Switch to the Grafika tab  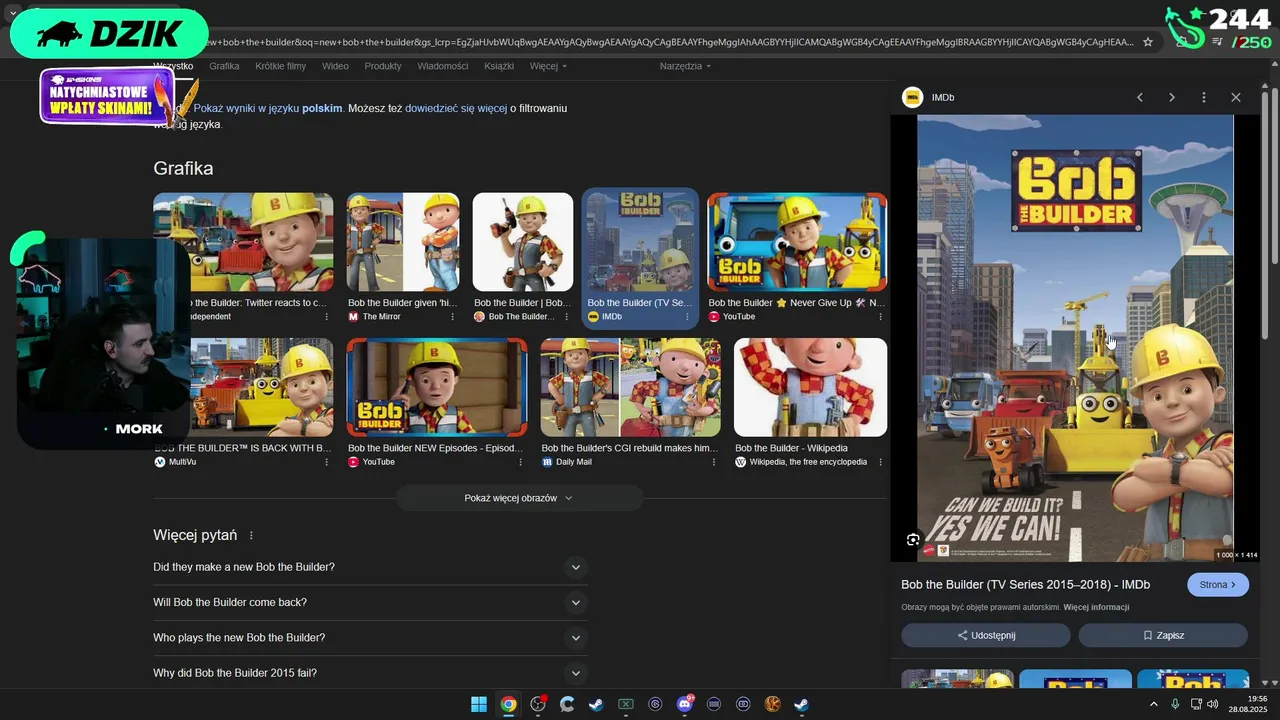pos(224,66)
